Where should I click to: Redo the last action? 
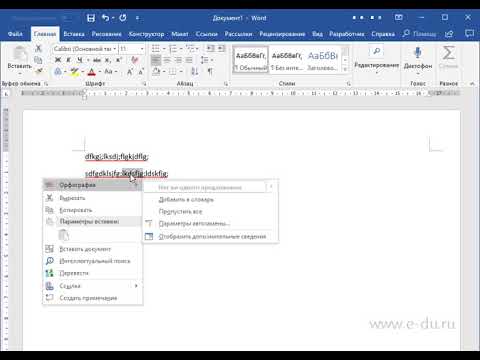tap(123, 18)
